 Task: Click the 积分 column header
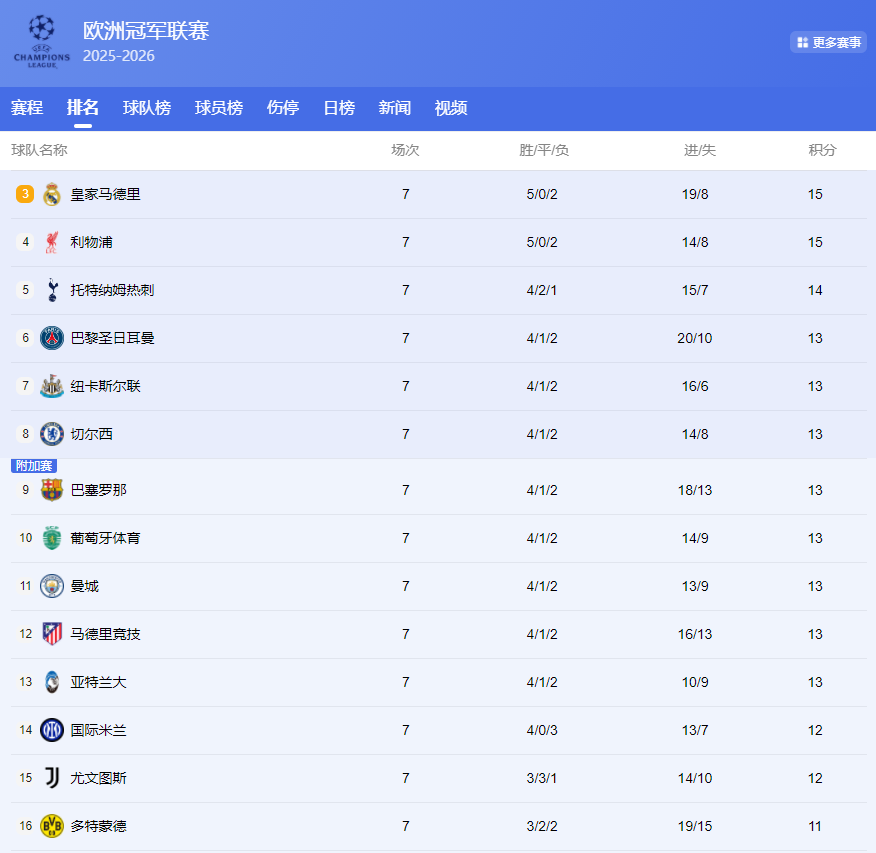click(822, 150)
